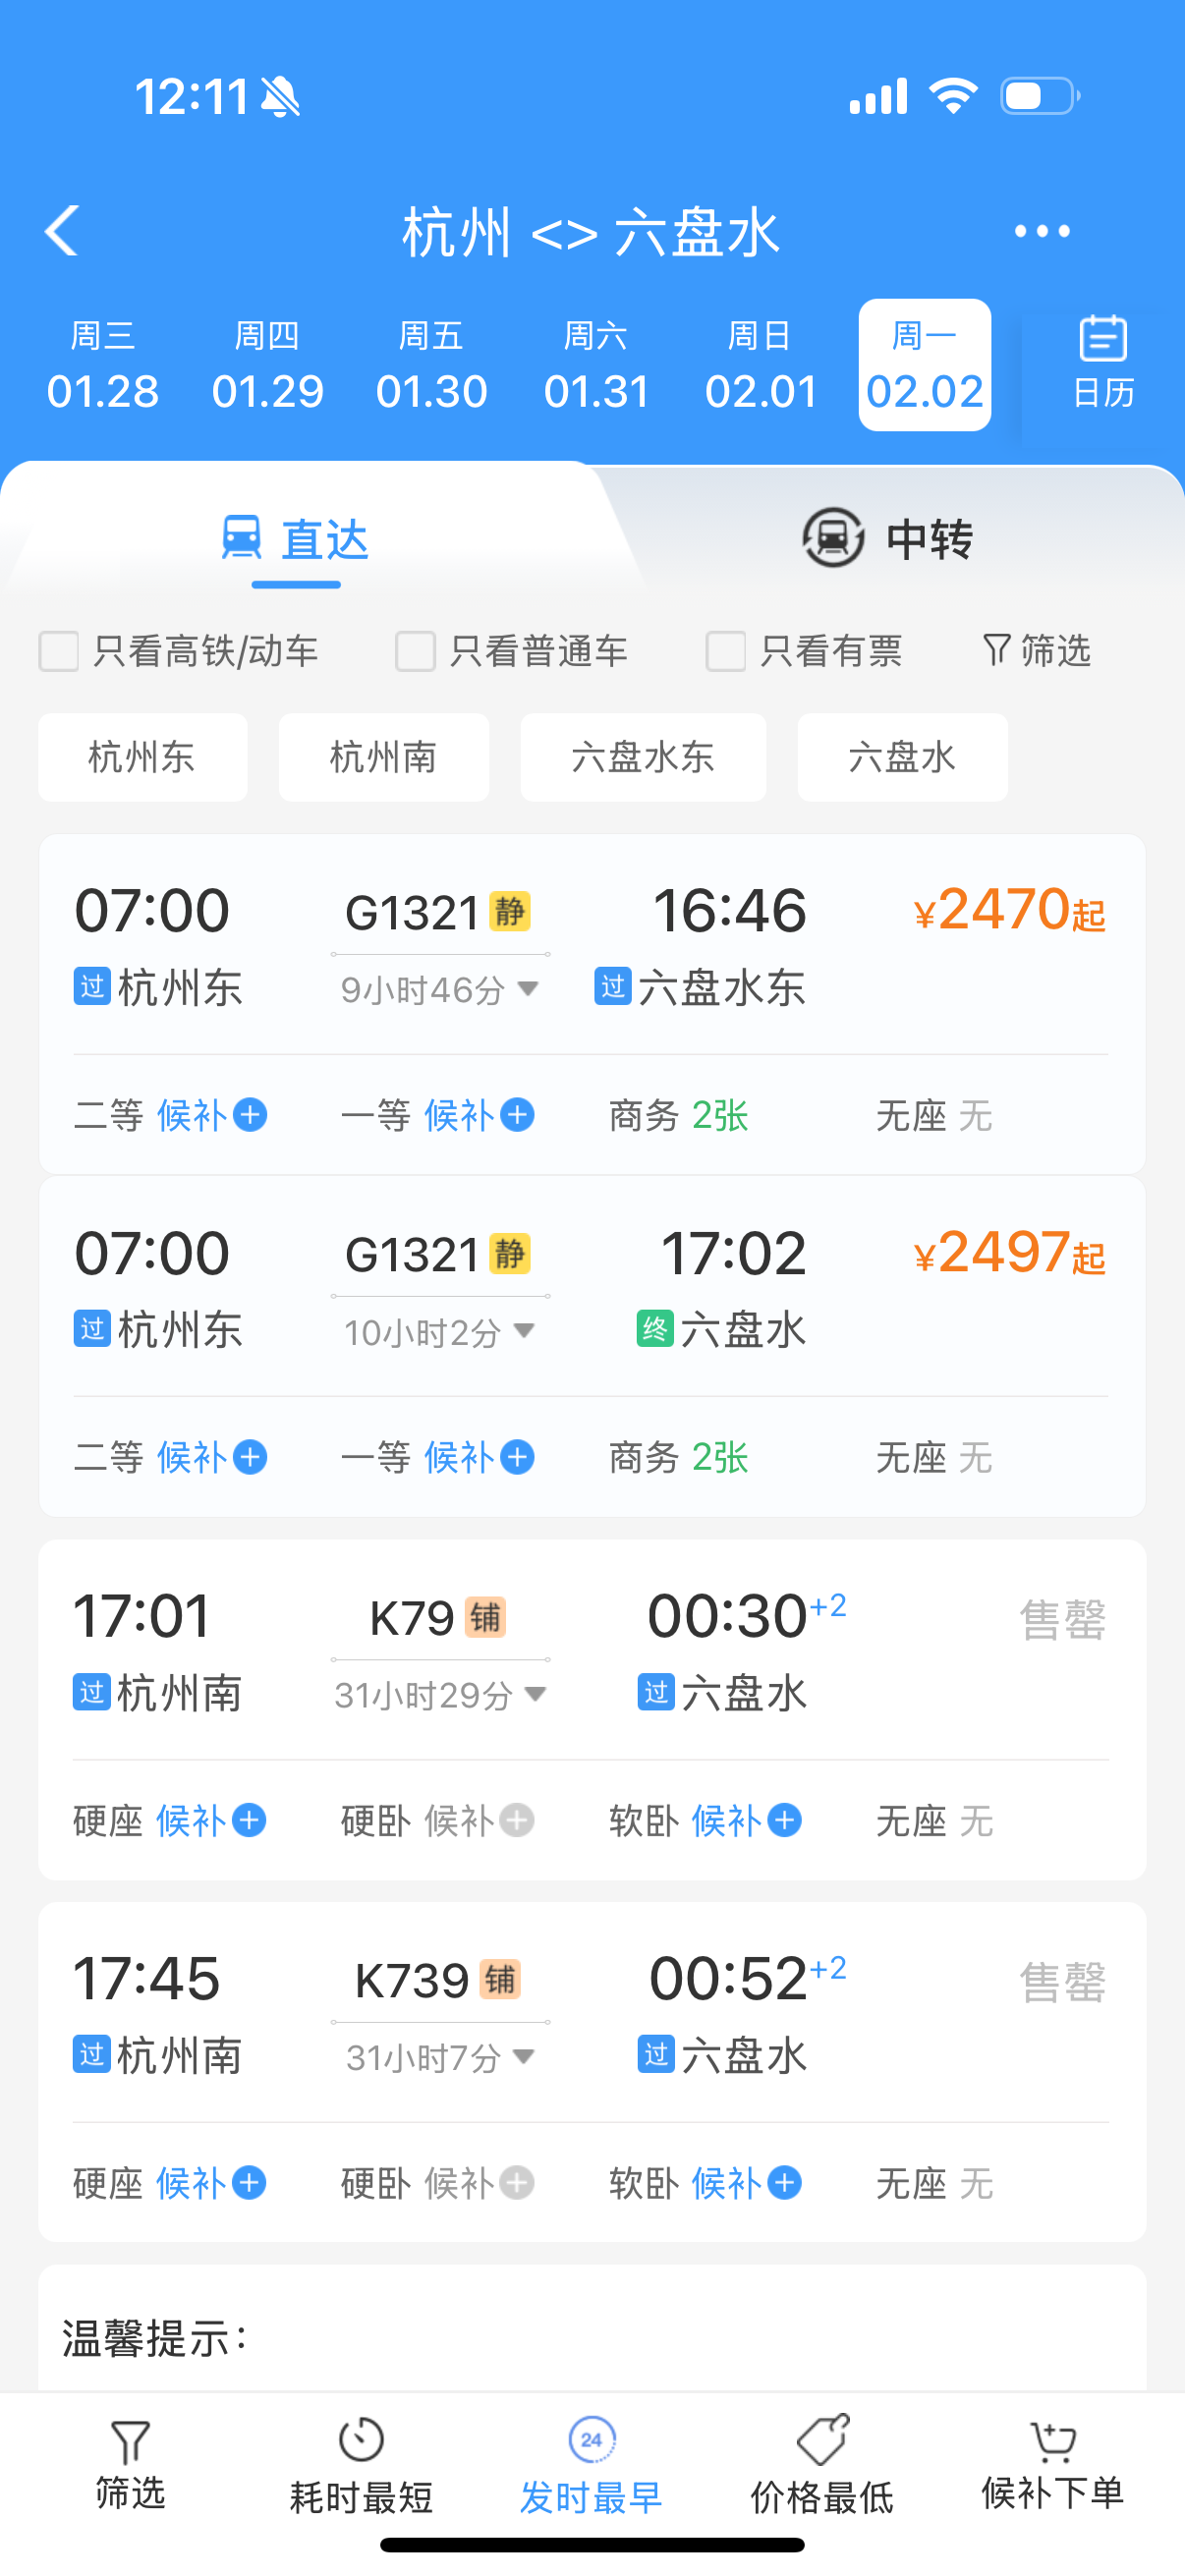Filter by 杭州东 station chip
The height and width of the screenshot is (2576, 1185).
pyautogui.click(x=142, y=757)
